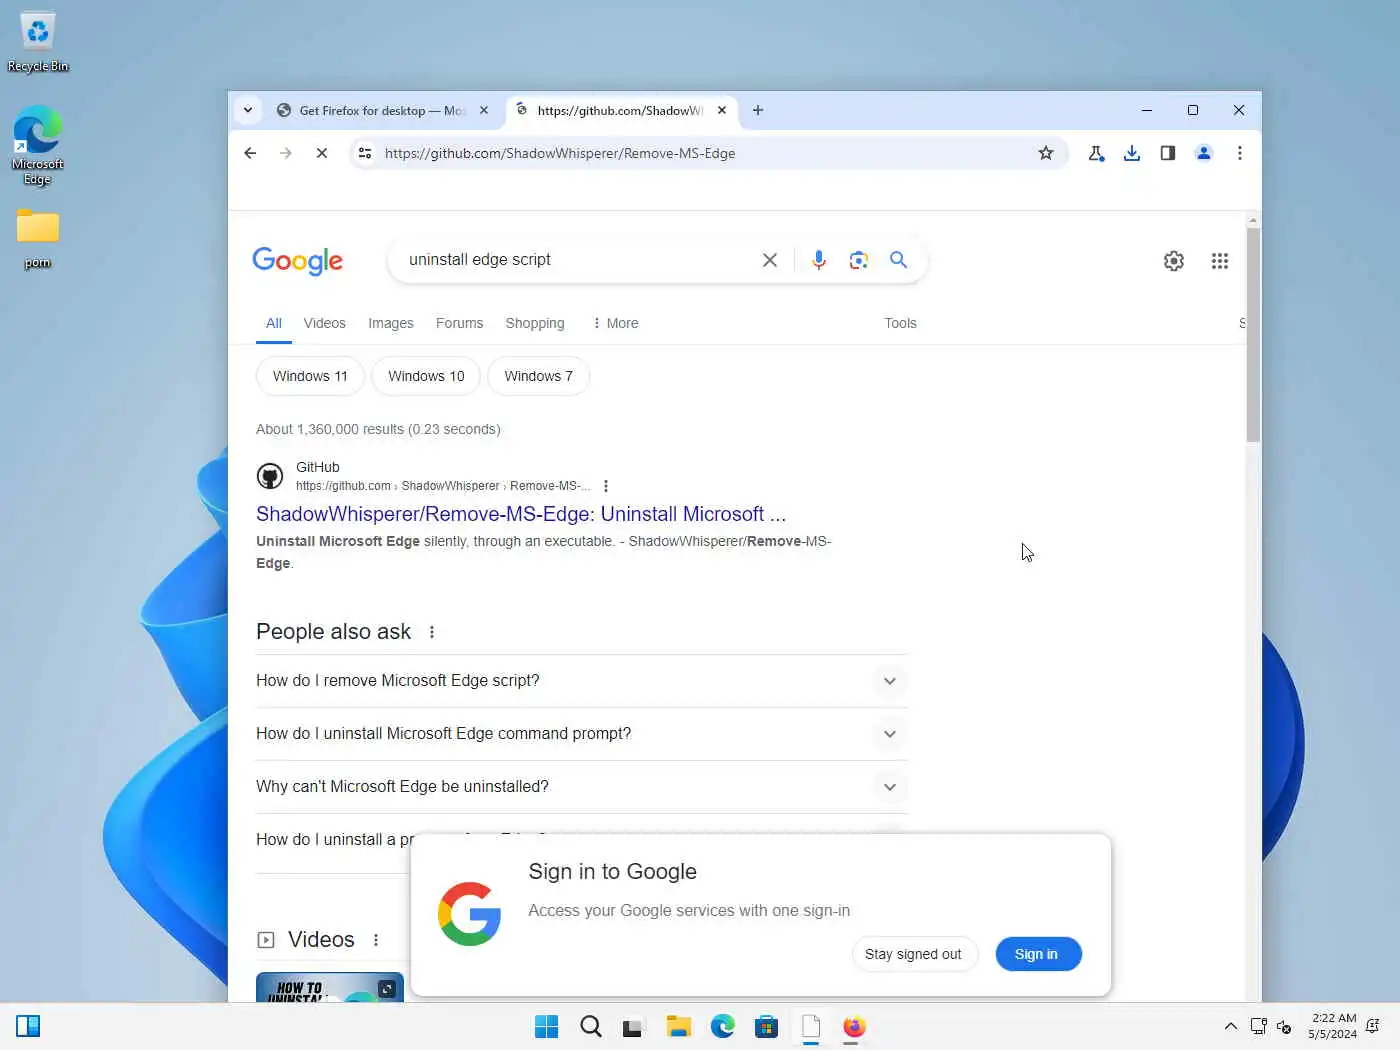Open the Recycle Bin desktop icon
The width and height of the screenshot is (1400, 1050).
pyautogui.click(x=38, y=42)
